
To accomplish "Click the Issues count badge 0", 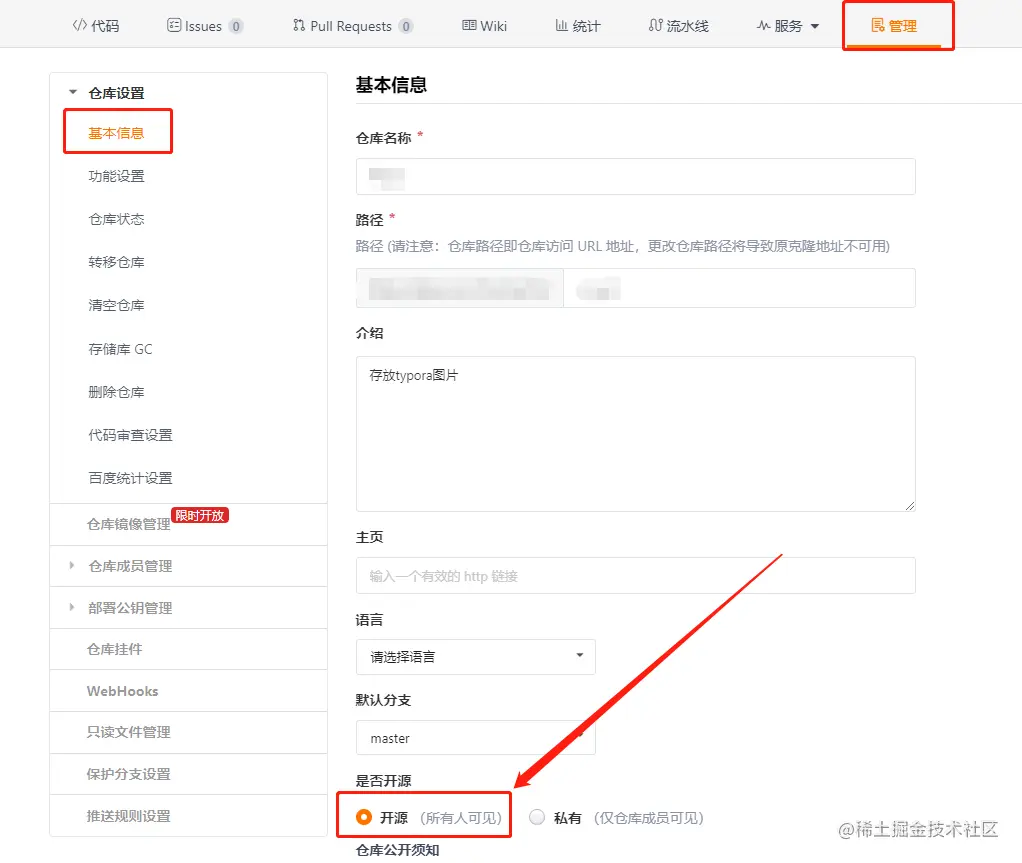I will click(x=236, y=26).
